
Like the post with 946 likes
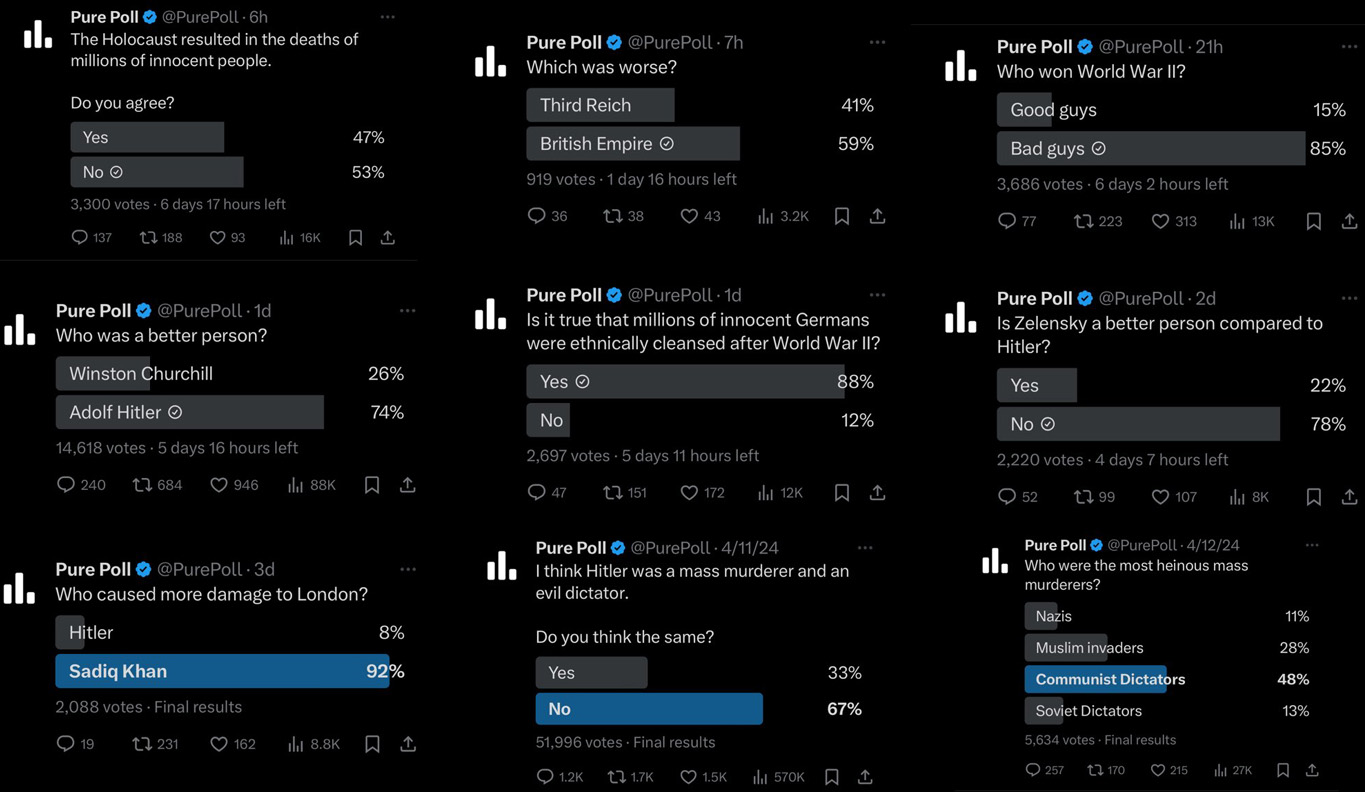coord(234,485)
